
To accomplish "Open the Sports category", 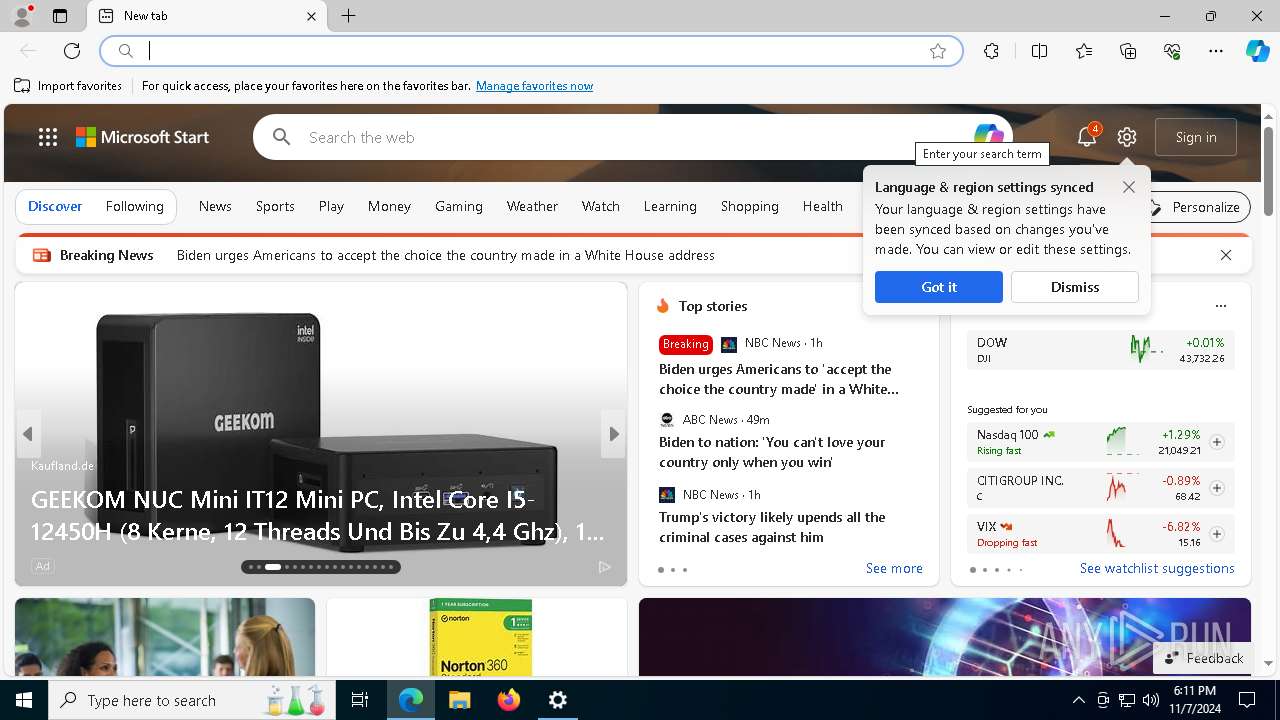I will point(275,206).
